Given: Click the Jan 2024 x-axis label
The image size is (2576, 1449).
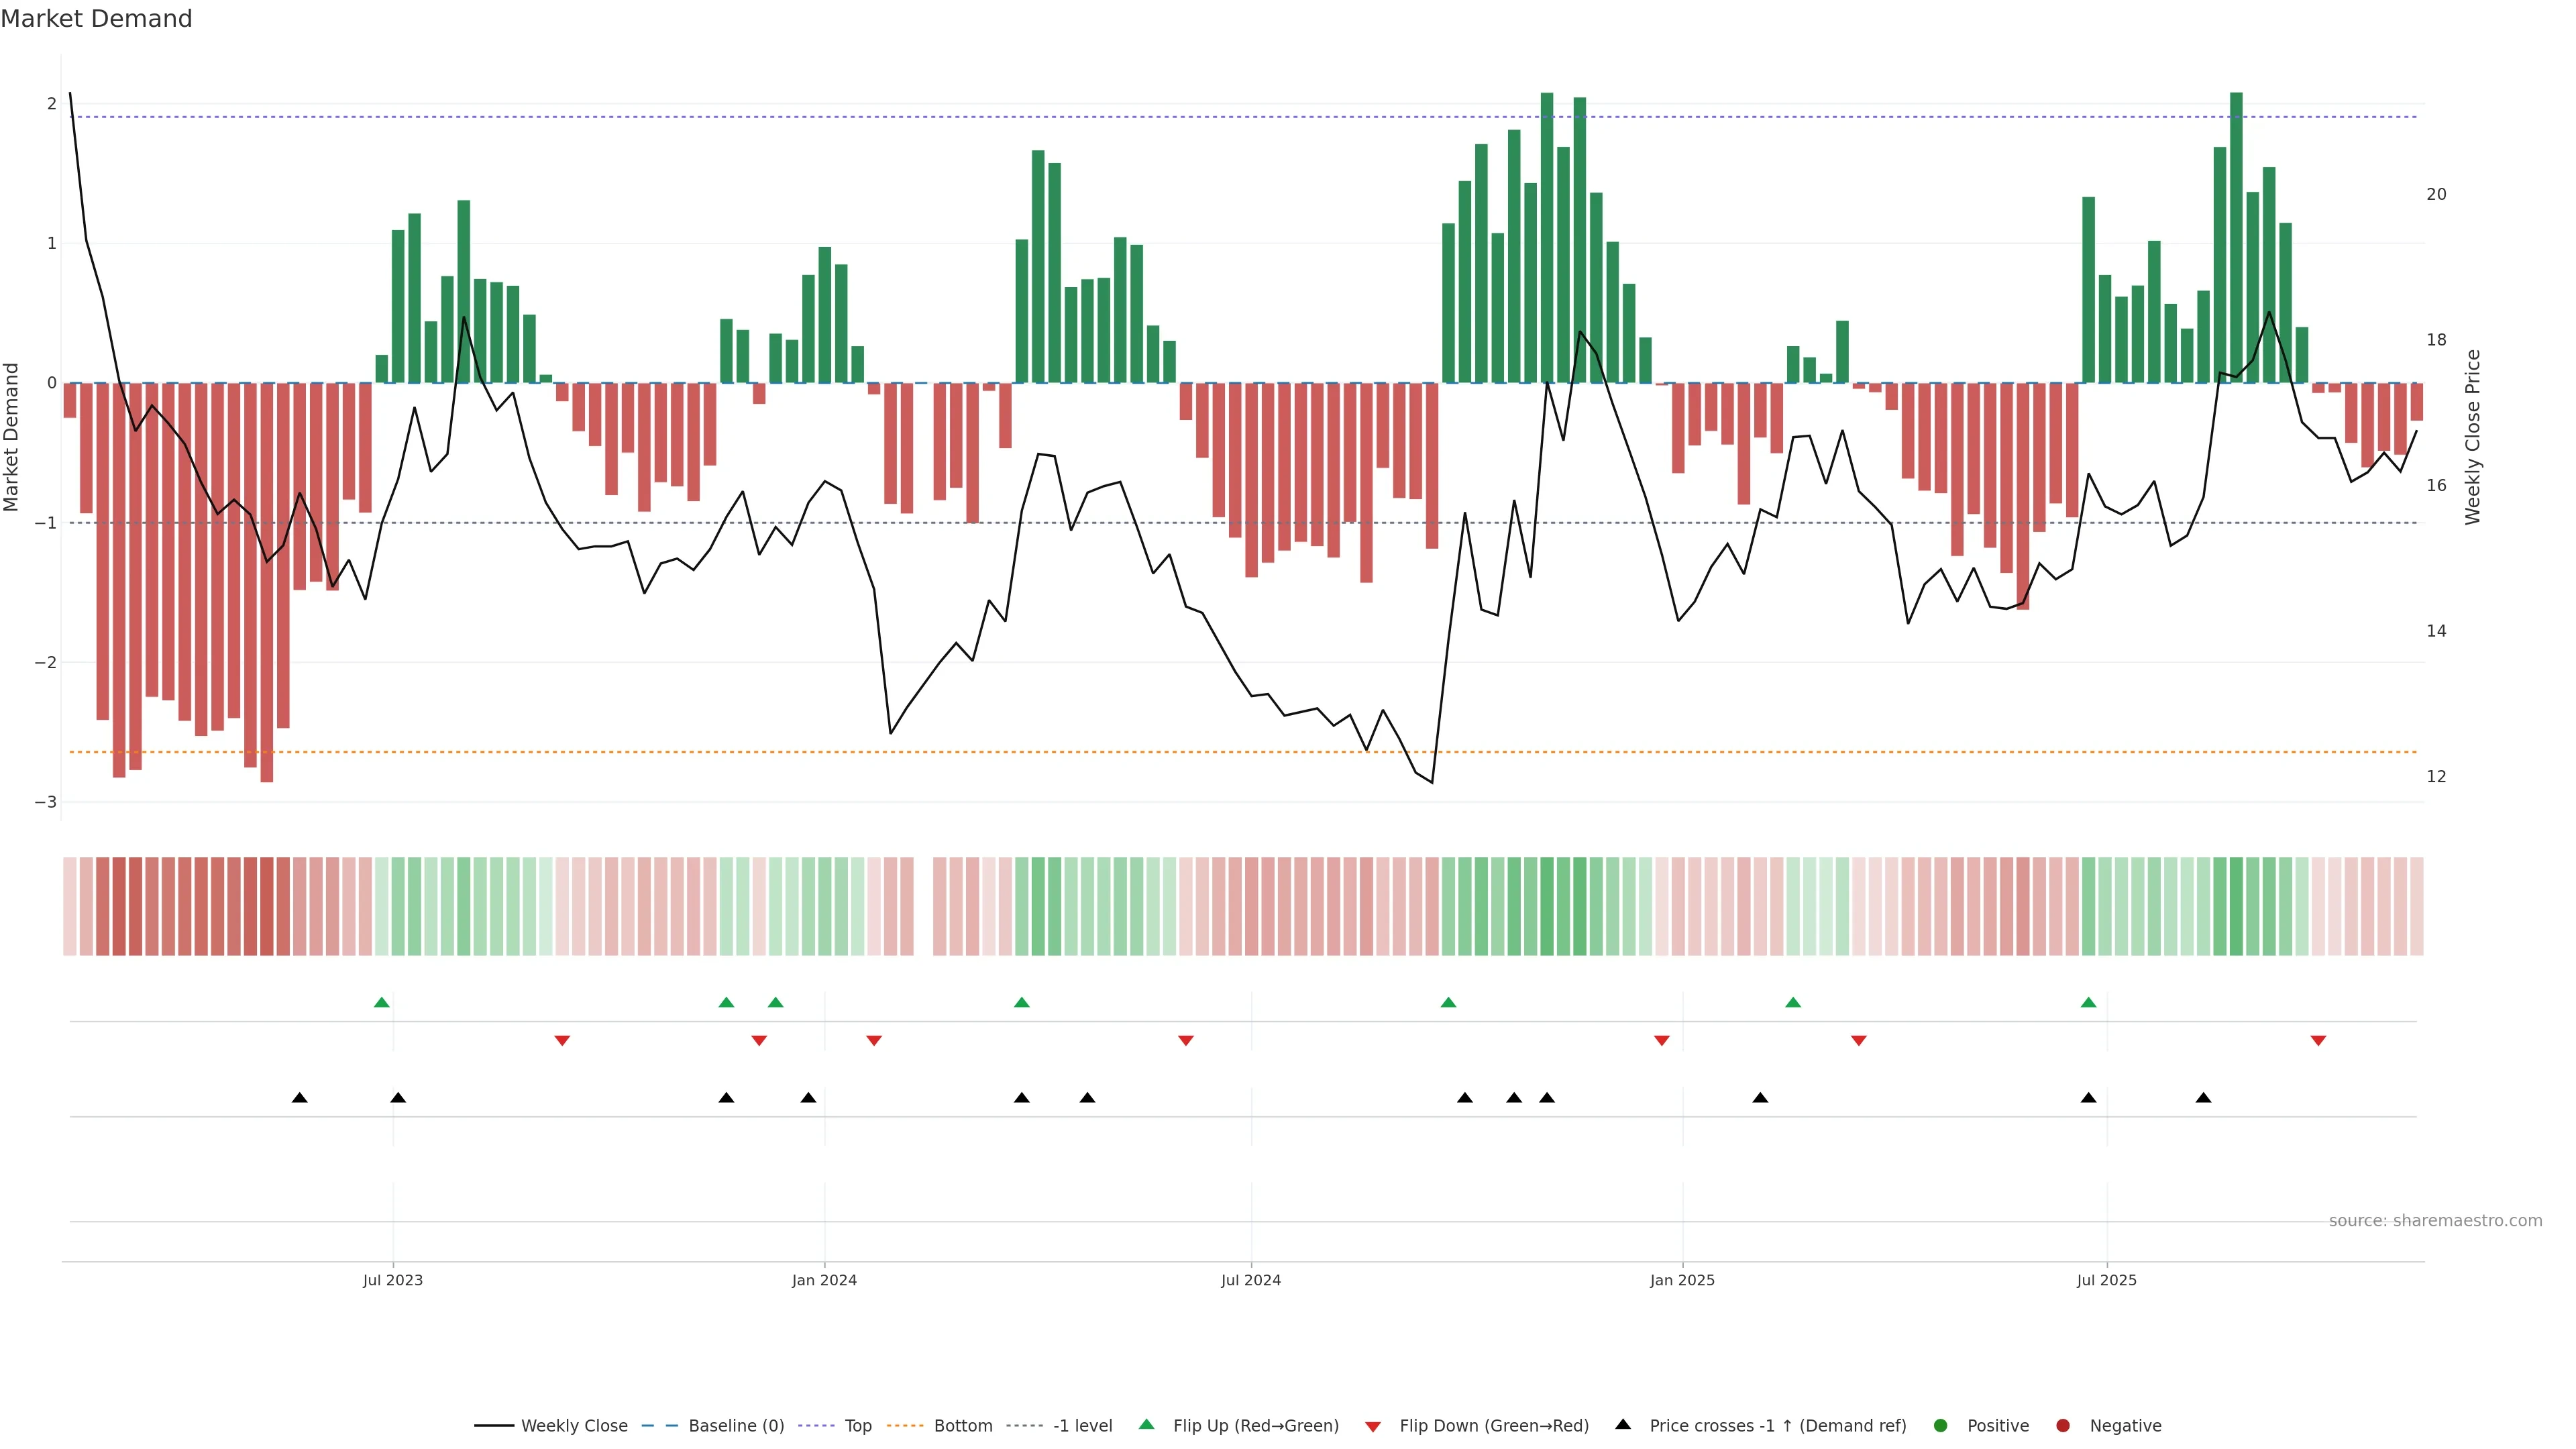Looking at the screenshot, I should (x=824, y=1280).
